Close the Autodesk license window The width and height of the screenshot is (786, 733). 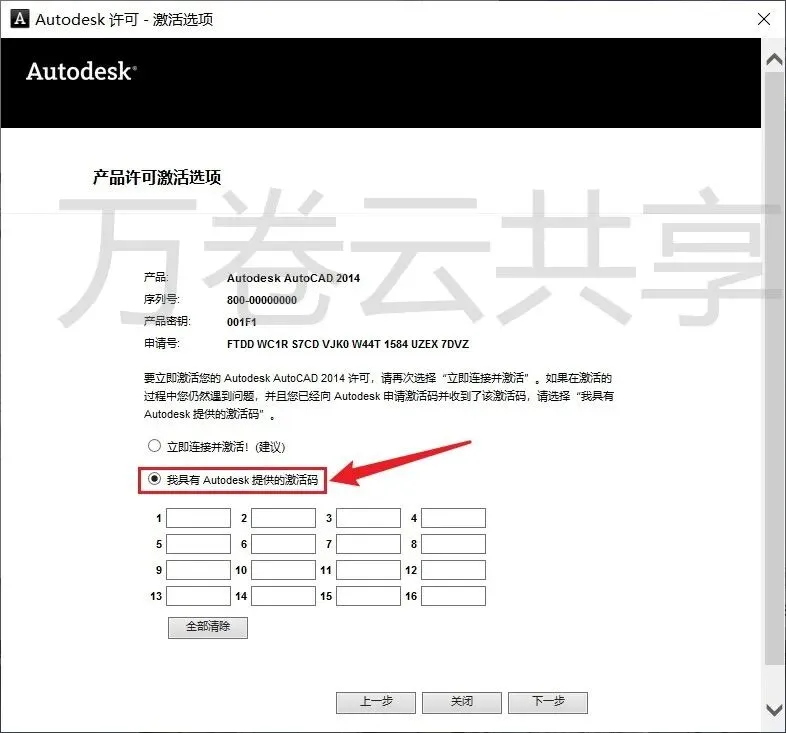click(764, 19)
